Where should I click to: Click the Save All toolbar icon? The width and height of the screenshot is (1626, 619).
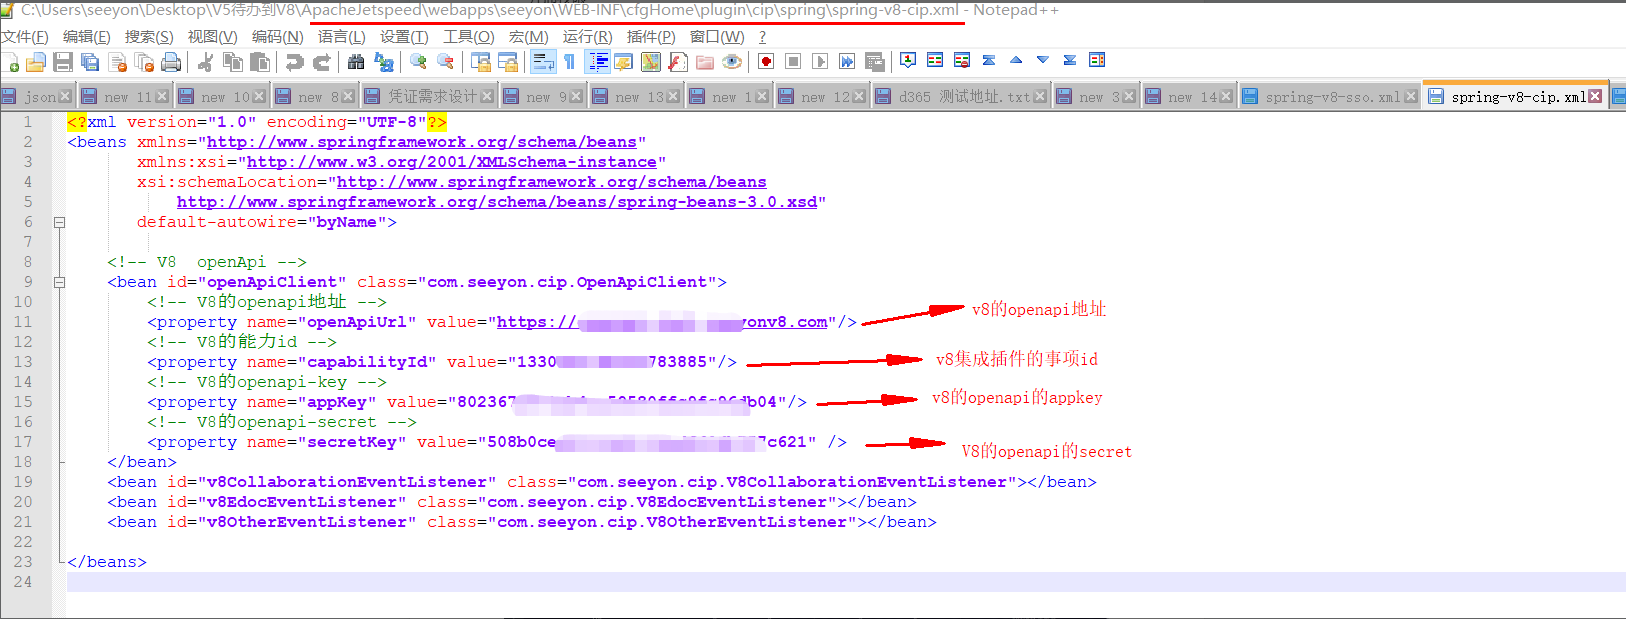tap(90, 62)
